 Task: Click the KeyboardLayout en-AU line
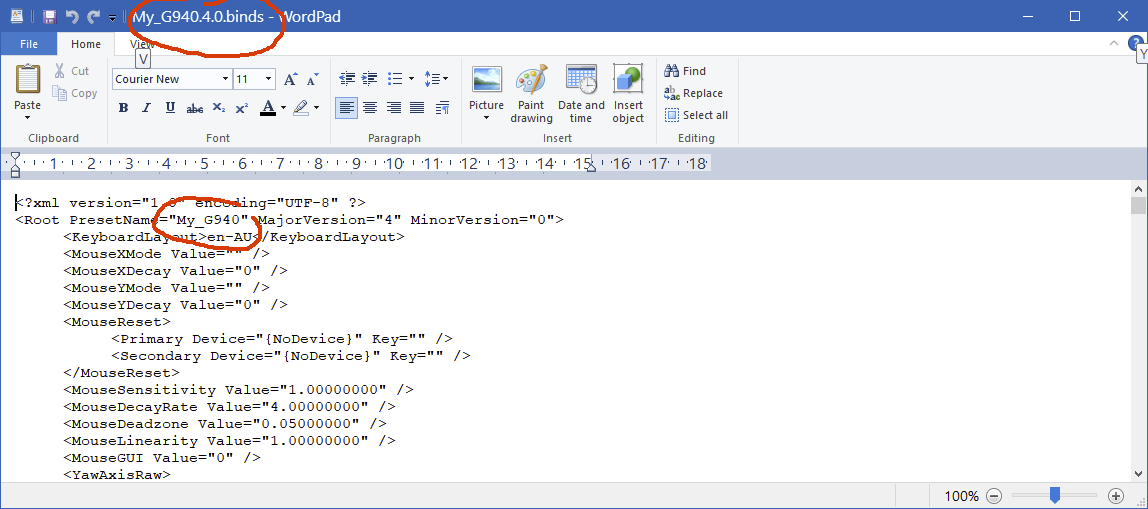click(x=234, y=237)
